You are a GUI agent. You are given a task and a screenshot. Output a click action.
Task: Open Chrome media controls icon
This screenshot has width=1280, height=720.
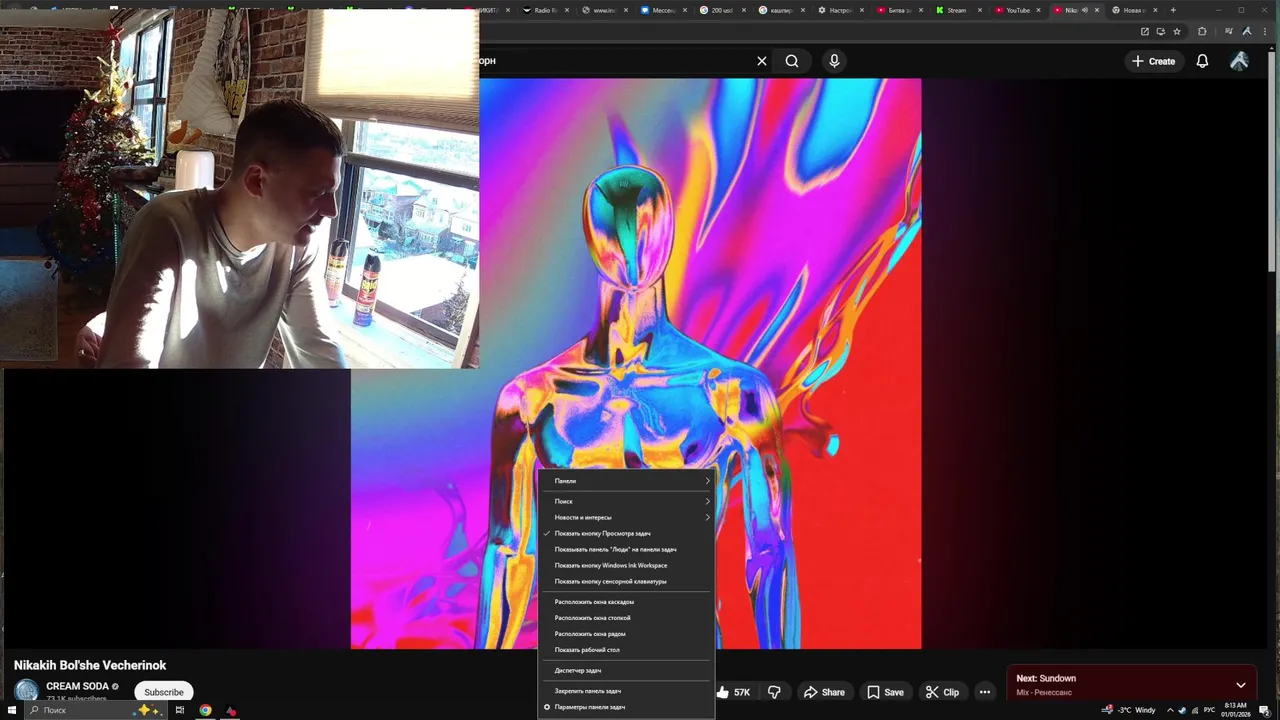(1229, 31)
